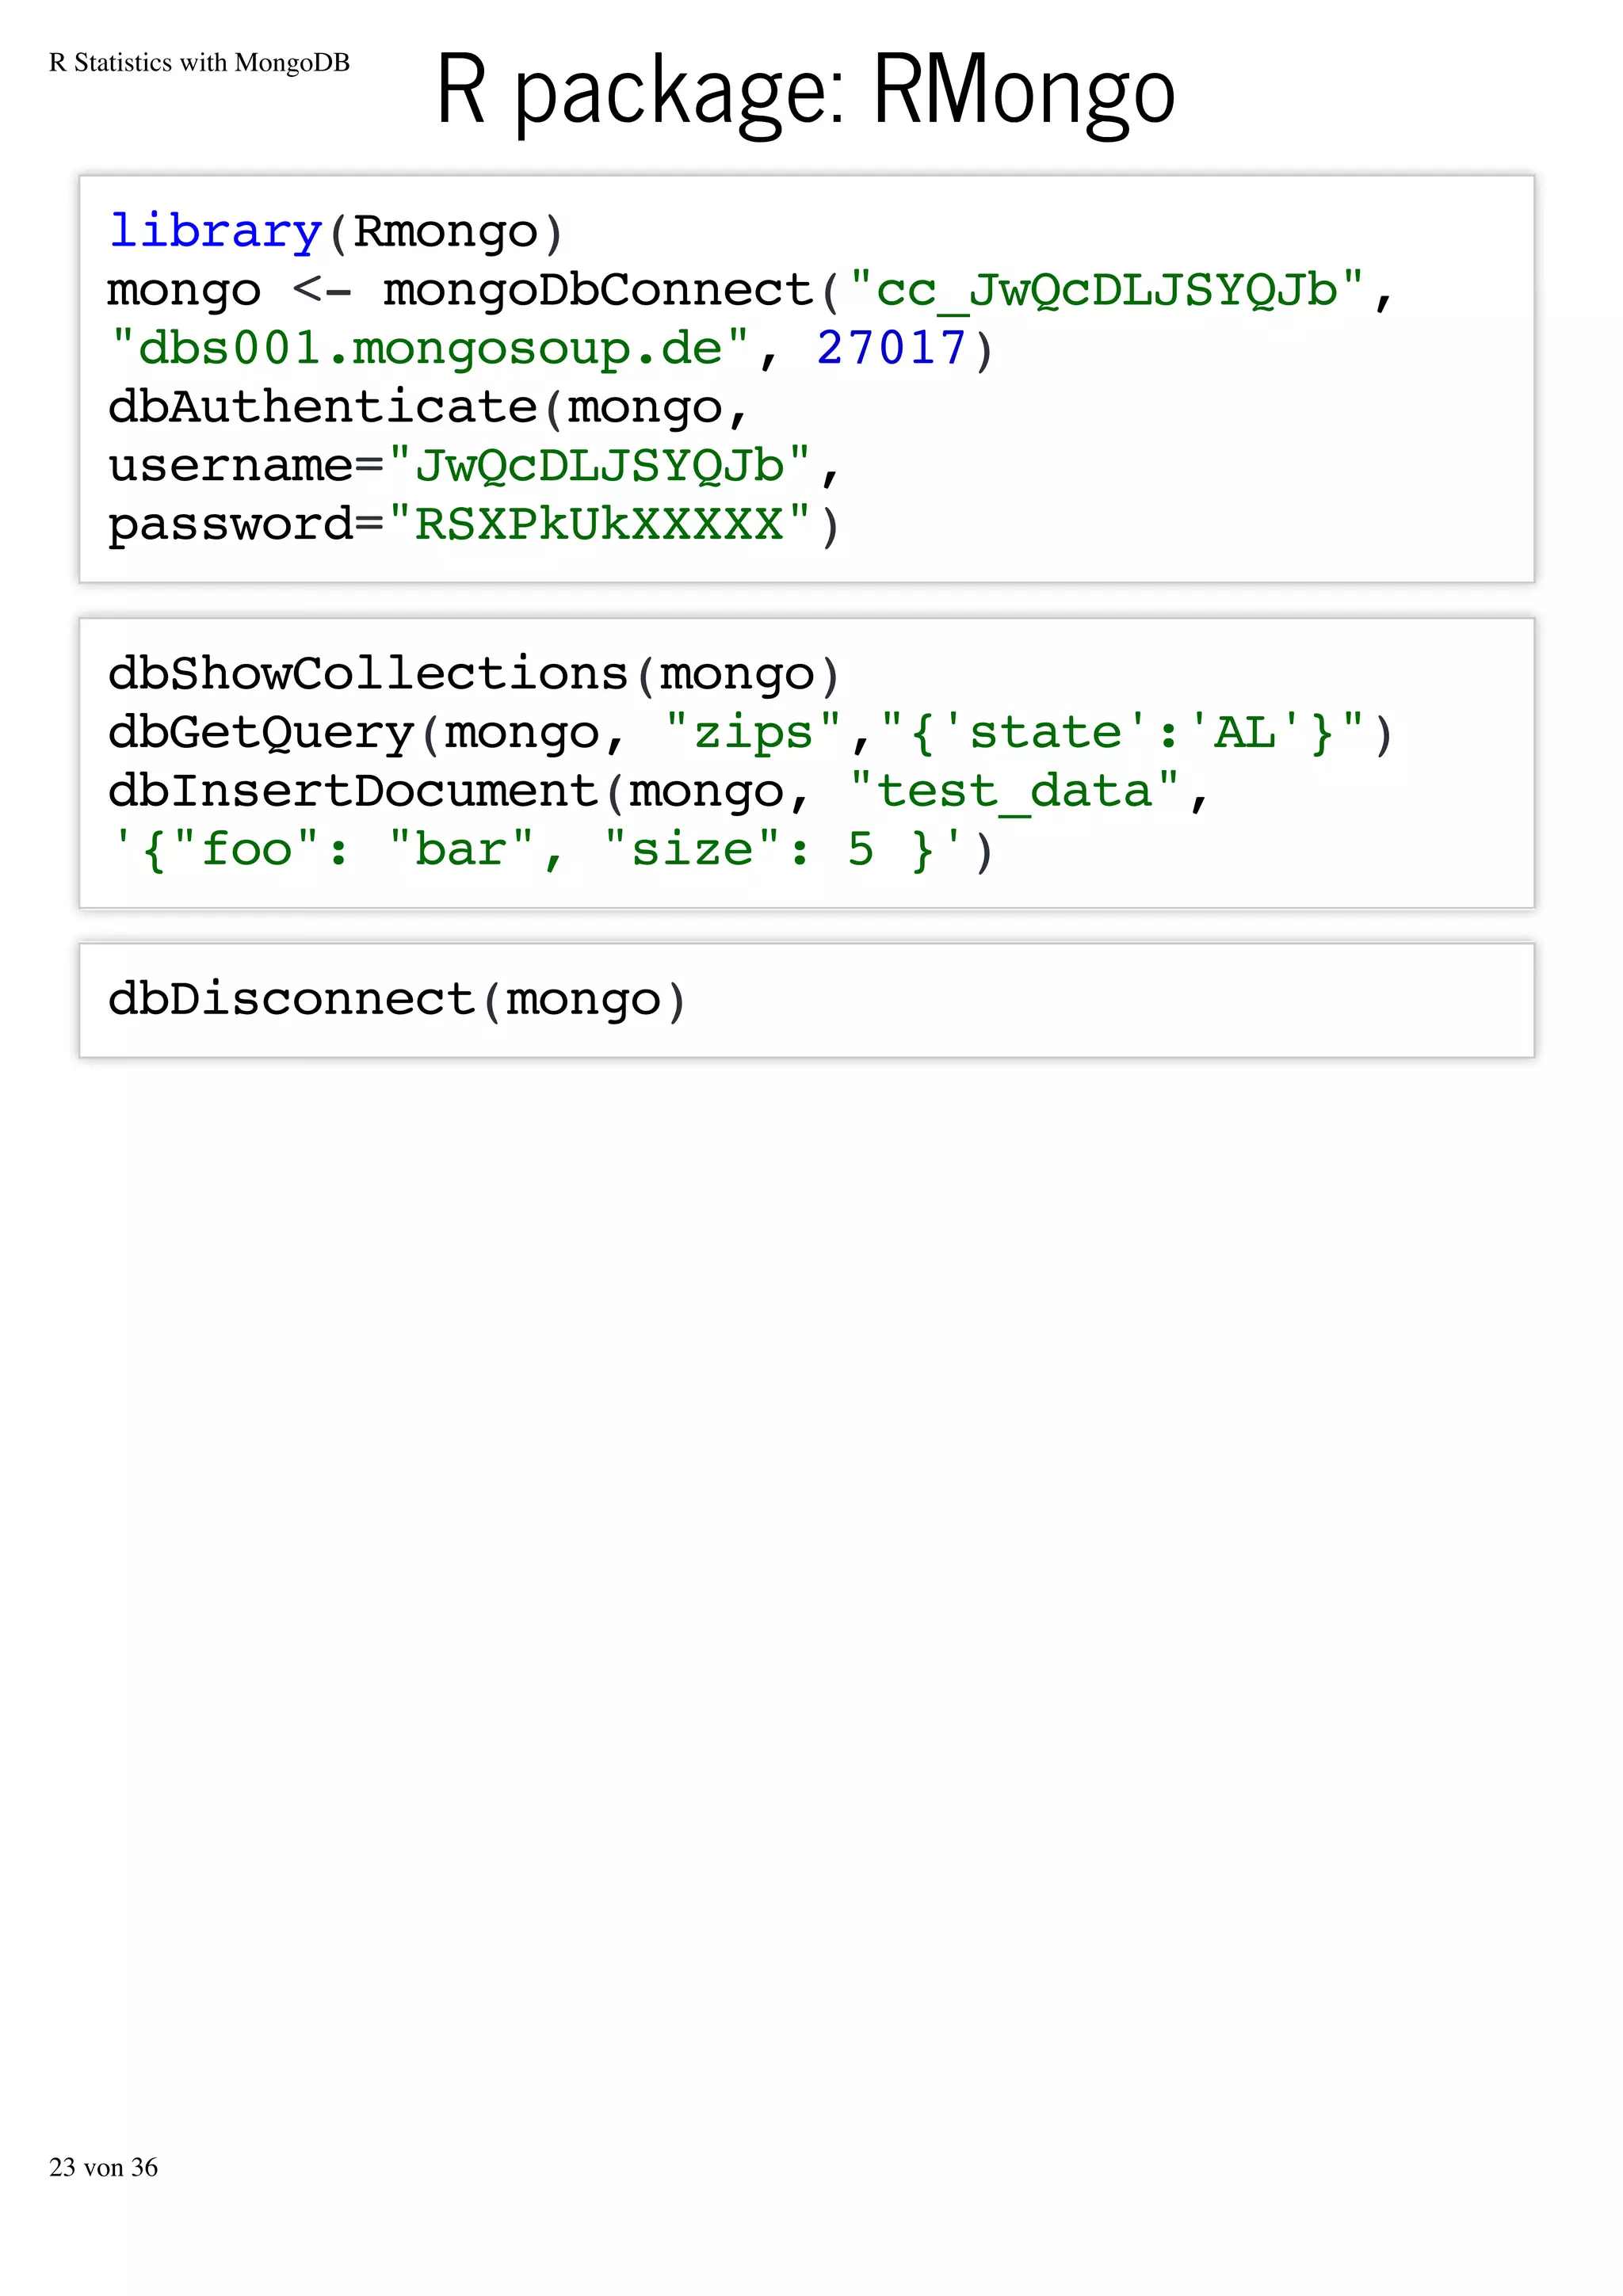Click the dbGetQuery 'zips' code line
Screen dimensions: 1623x2296
750,733
